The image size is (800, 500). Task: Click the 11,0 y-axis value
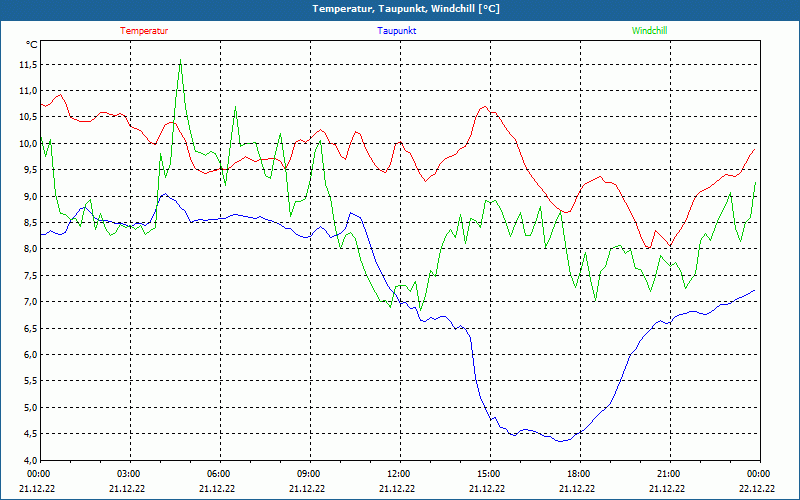click(28, 91)
